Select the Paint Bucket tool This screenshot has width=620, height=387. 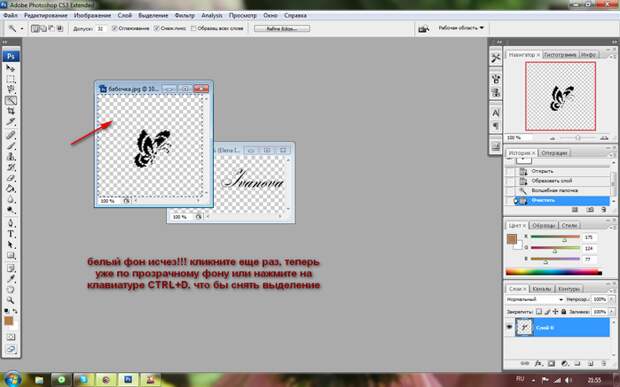11,189
